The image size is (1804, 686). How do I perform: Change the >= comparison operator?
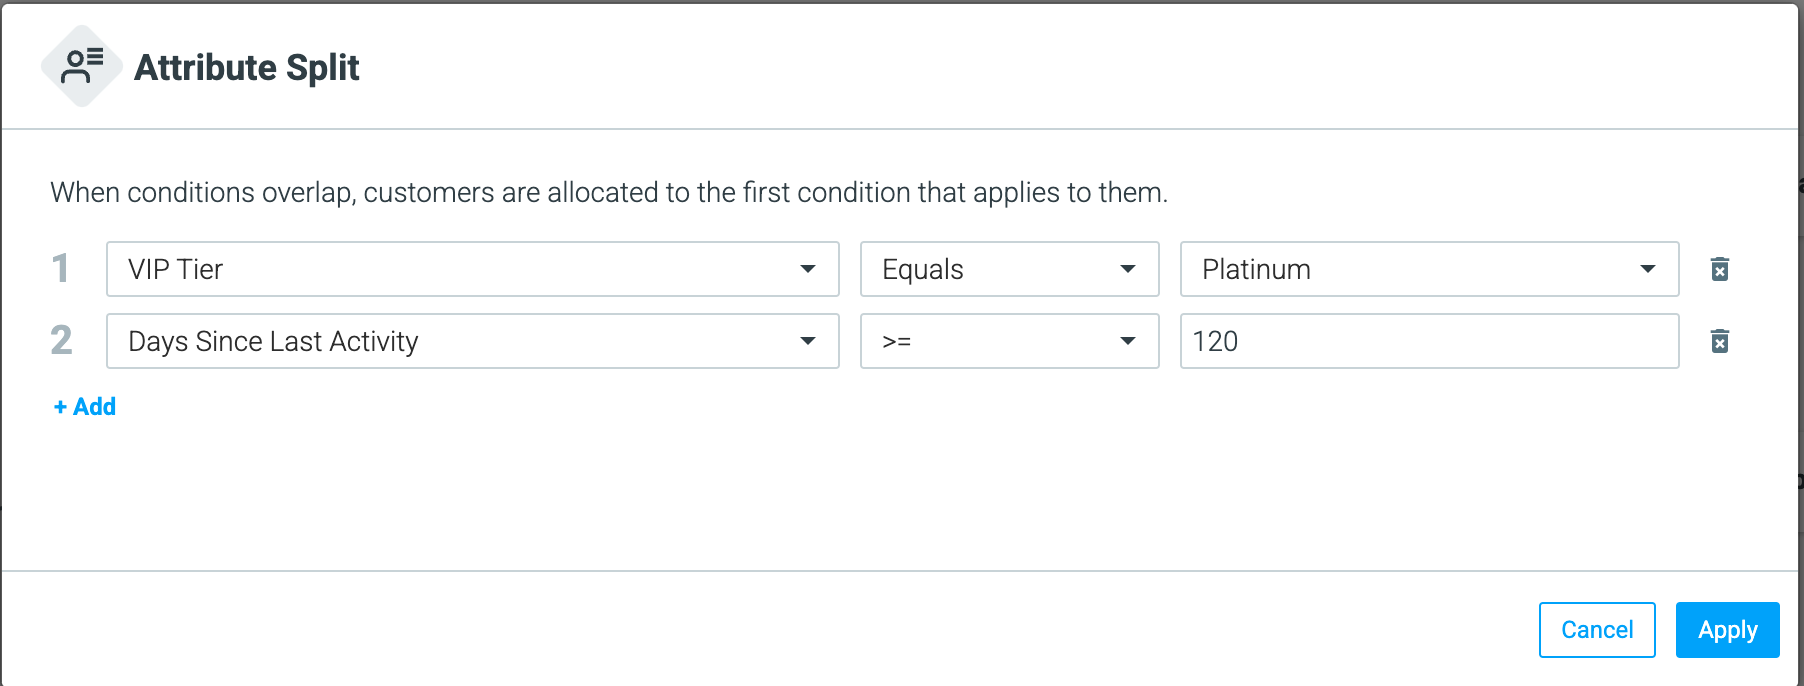pos(1009,341)
